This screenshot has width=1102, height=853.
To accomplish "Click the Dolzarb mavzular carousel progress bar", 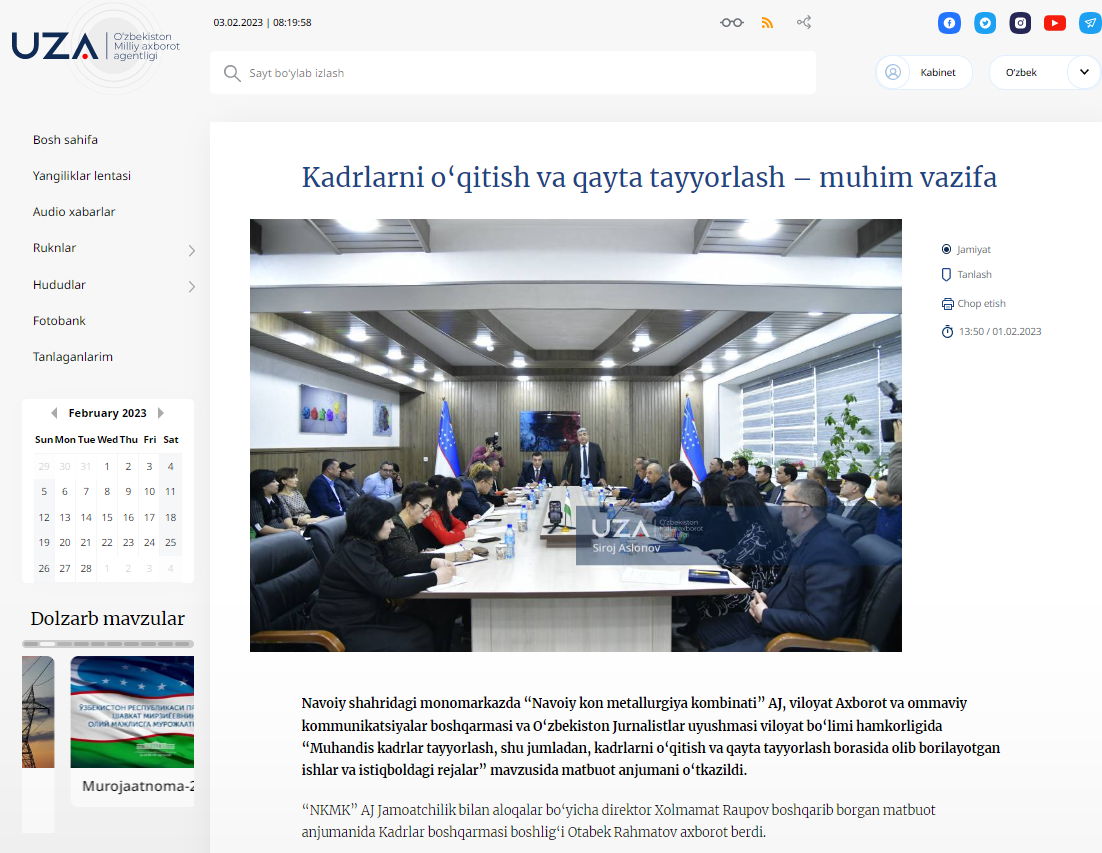I will tap(108, 644).
